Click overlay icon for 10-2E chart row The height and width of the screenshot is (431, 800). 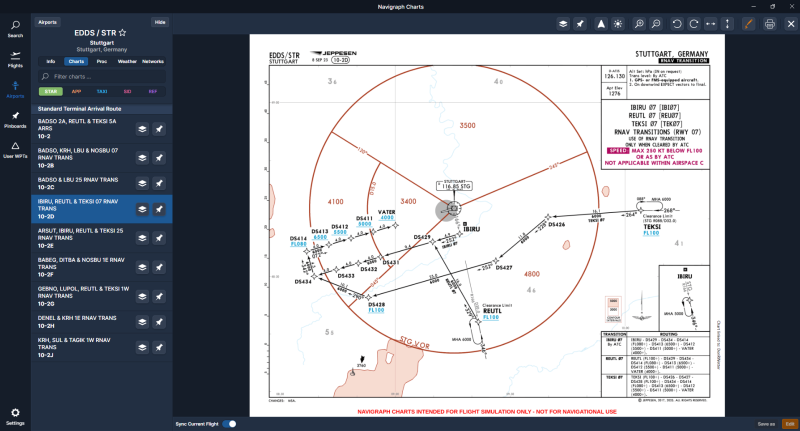point(142,238)
